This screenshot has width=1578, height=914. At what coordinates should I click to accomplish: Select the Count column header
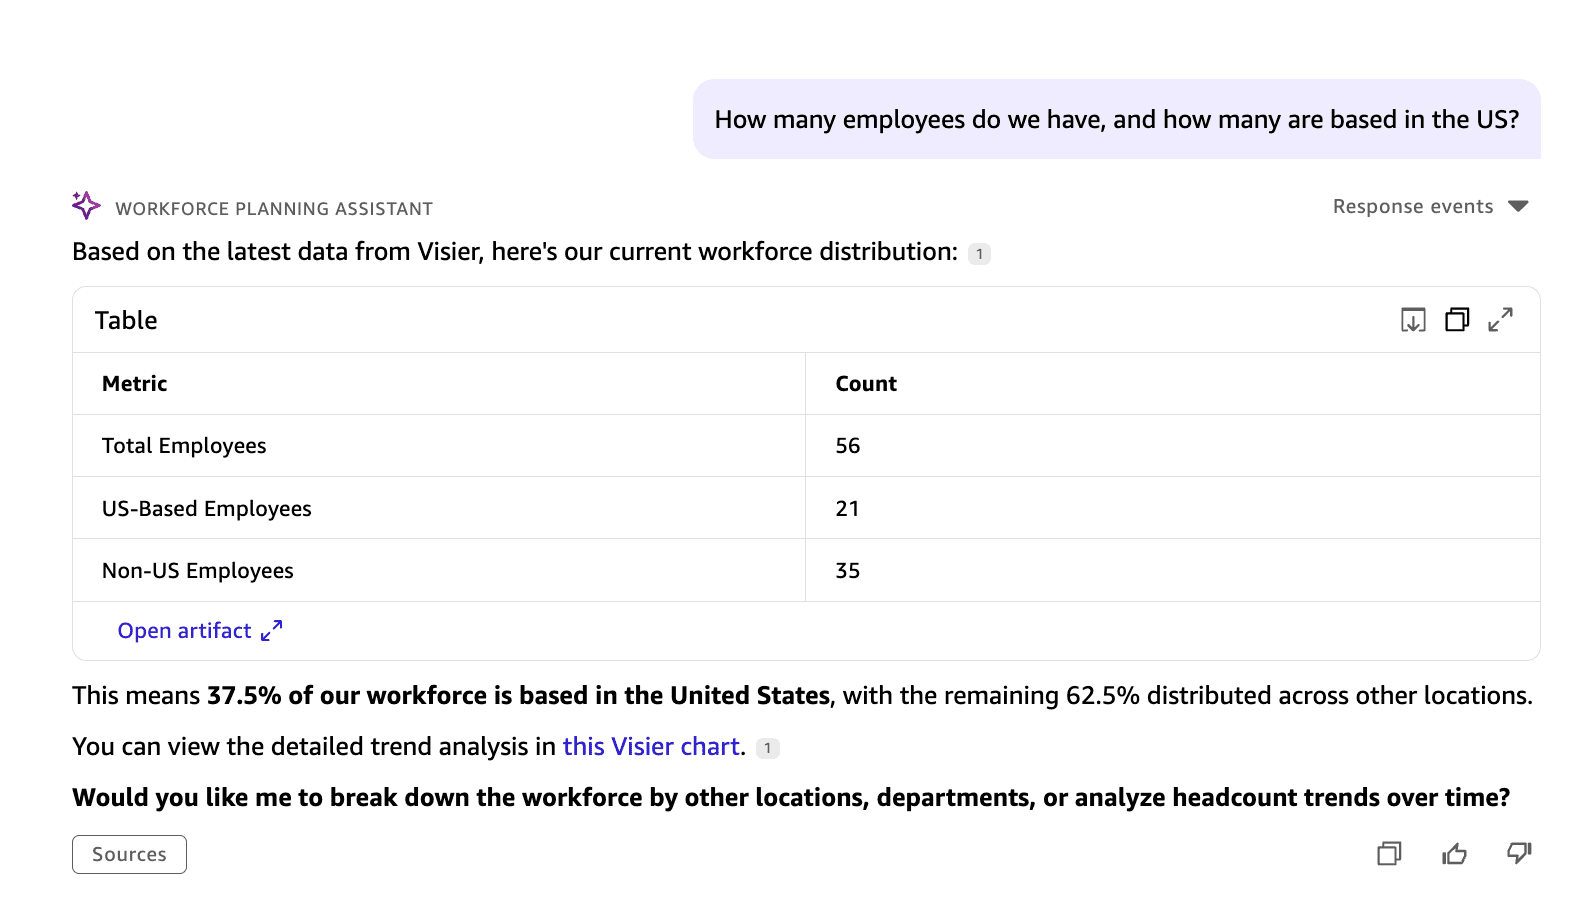click(x=866, y=384)
